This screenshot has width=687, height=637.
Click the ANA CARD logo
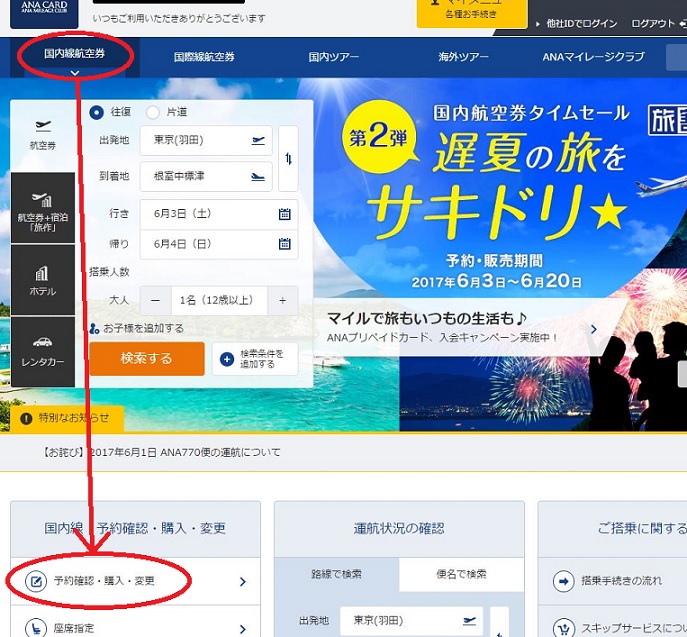[44, 12]
